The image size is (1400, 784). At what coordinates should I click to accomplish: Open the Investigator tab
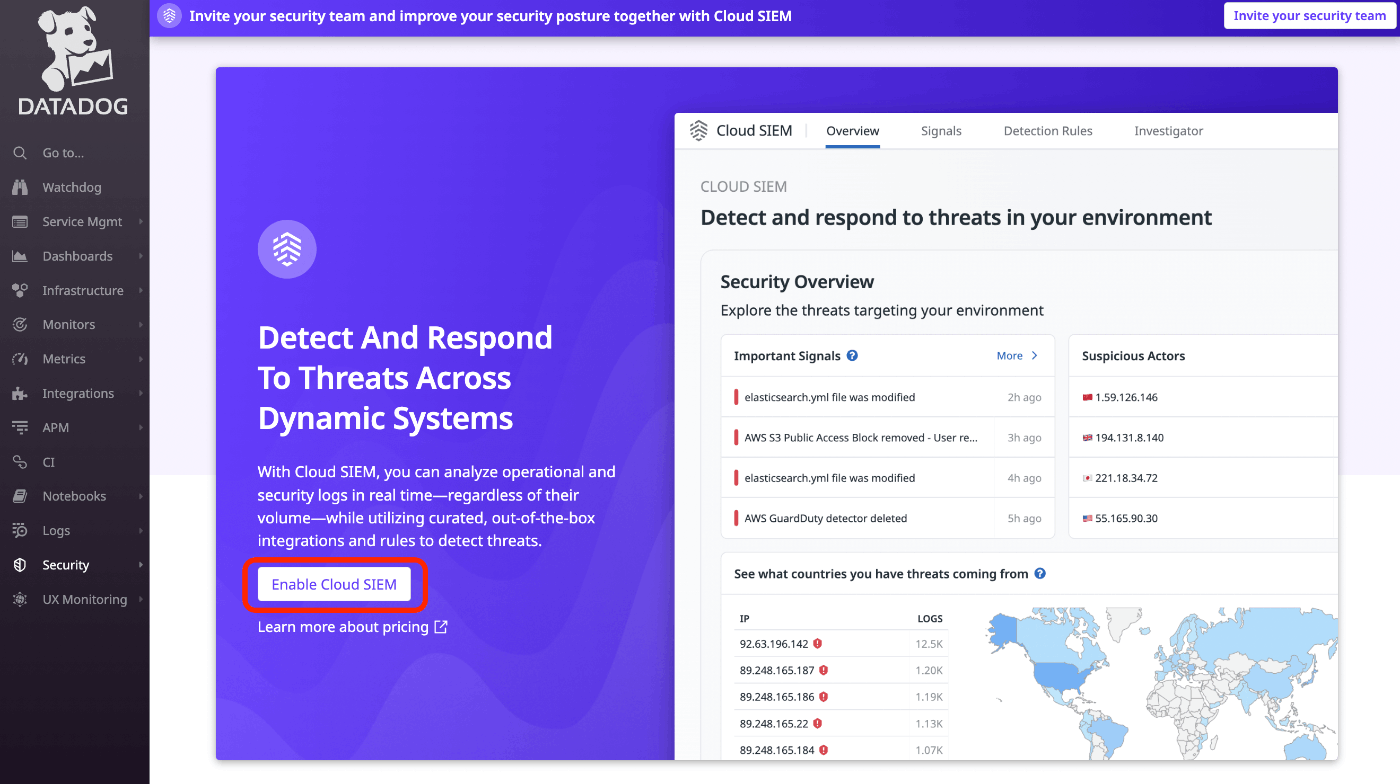(1168, 131)
